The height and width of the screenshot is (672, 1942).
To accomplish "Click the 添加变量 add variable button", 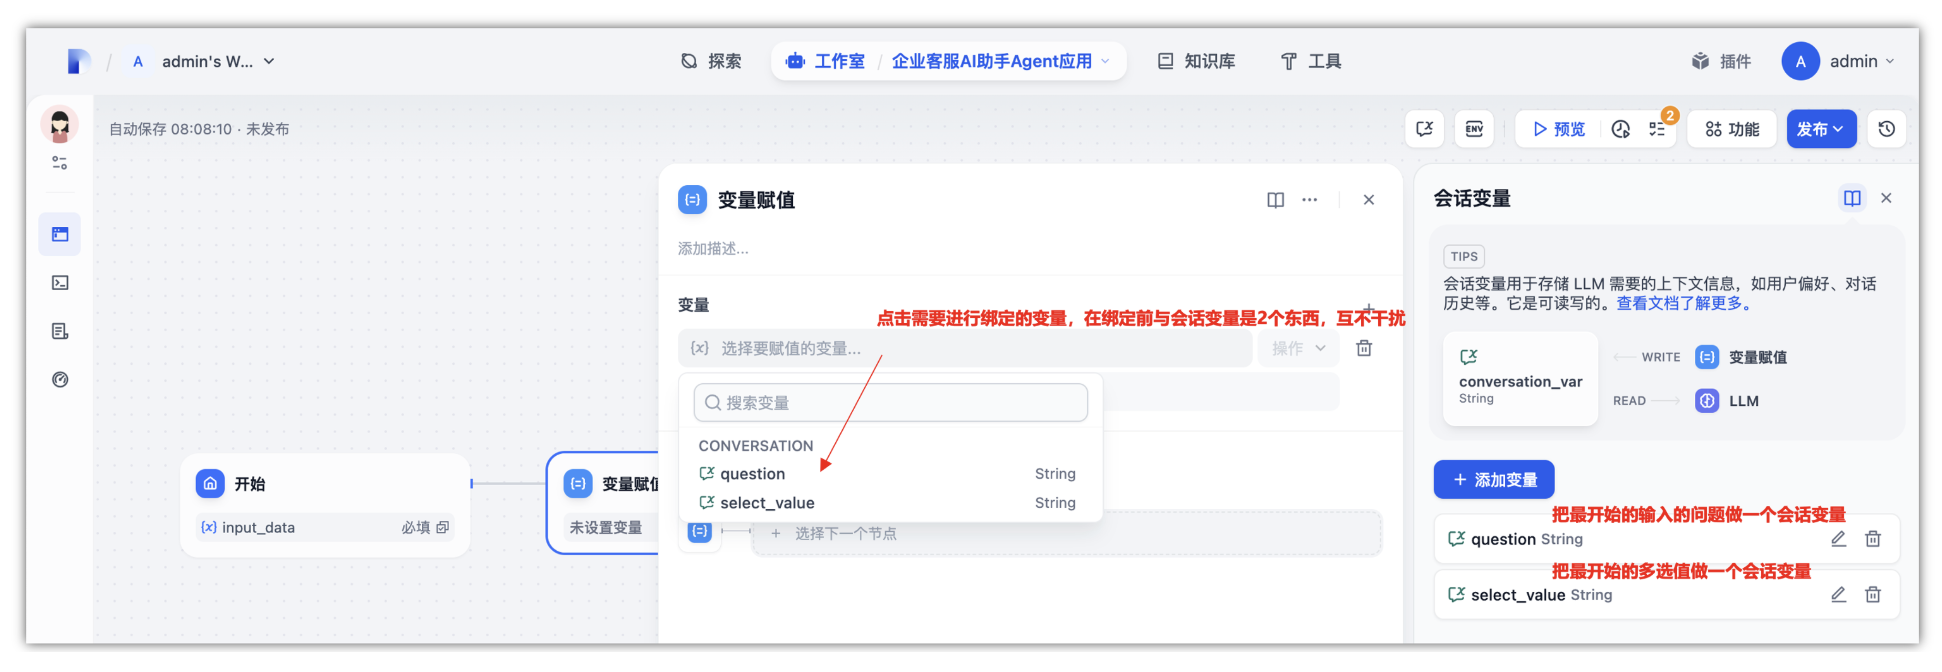I will pos(1494,480).
